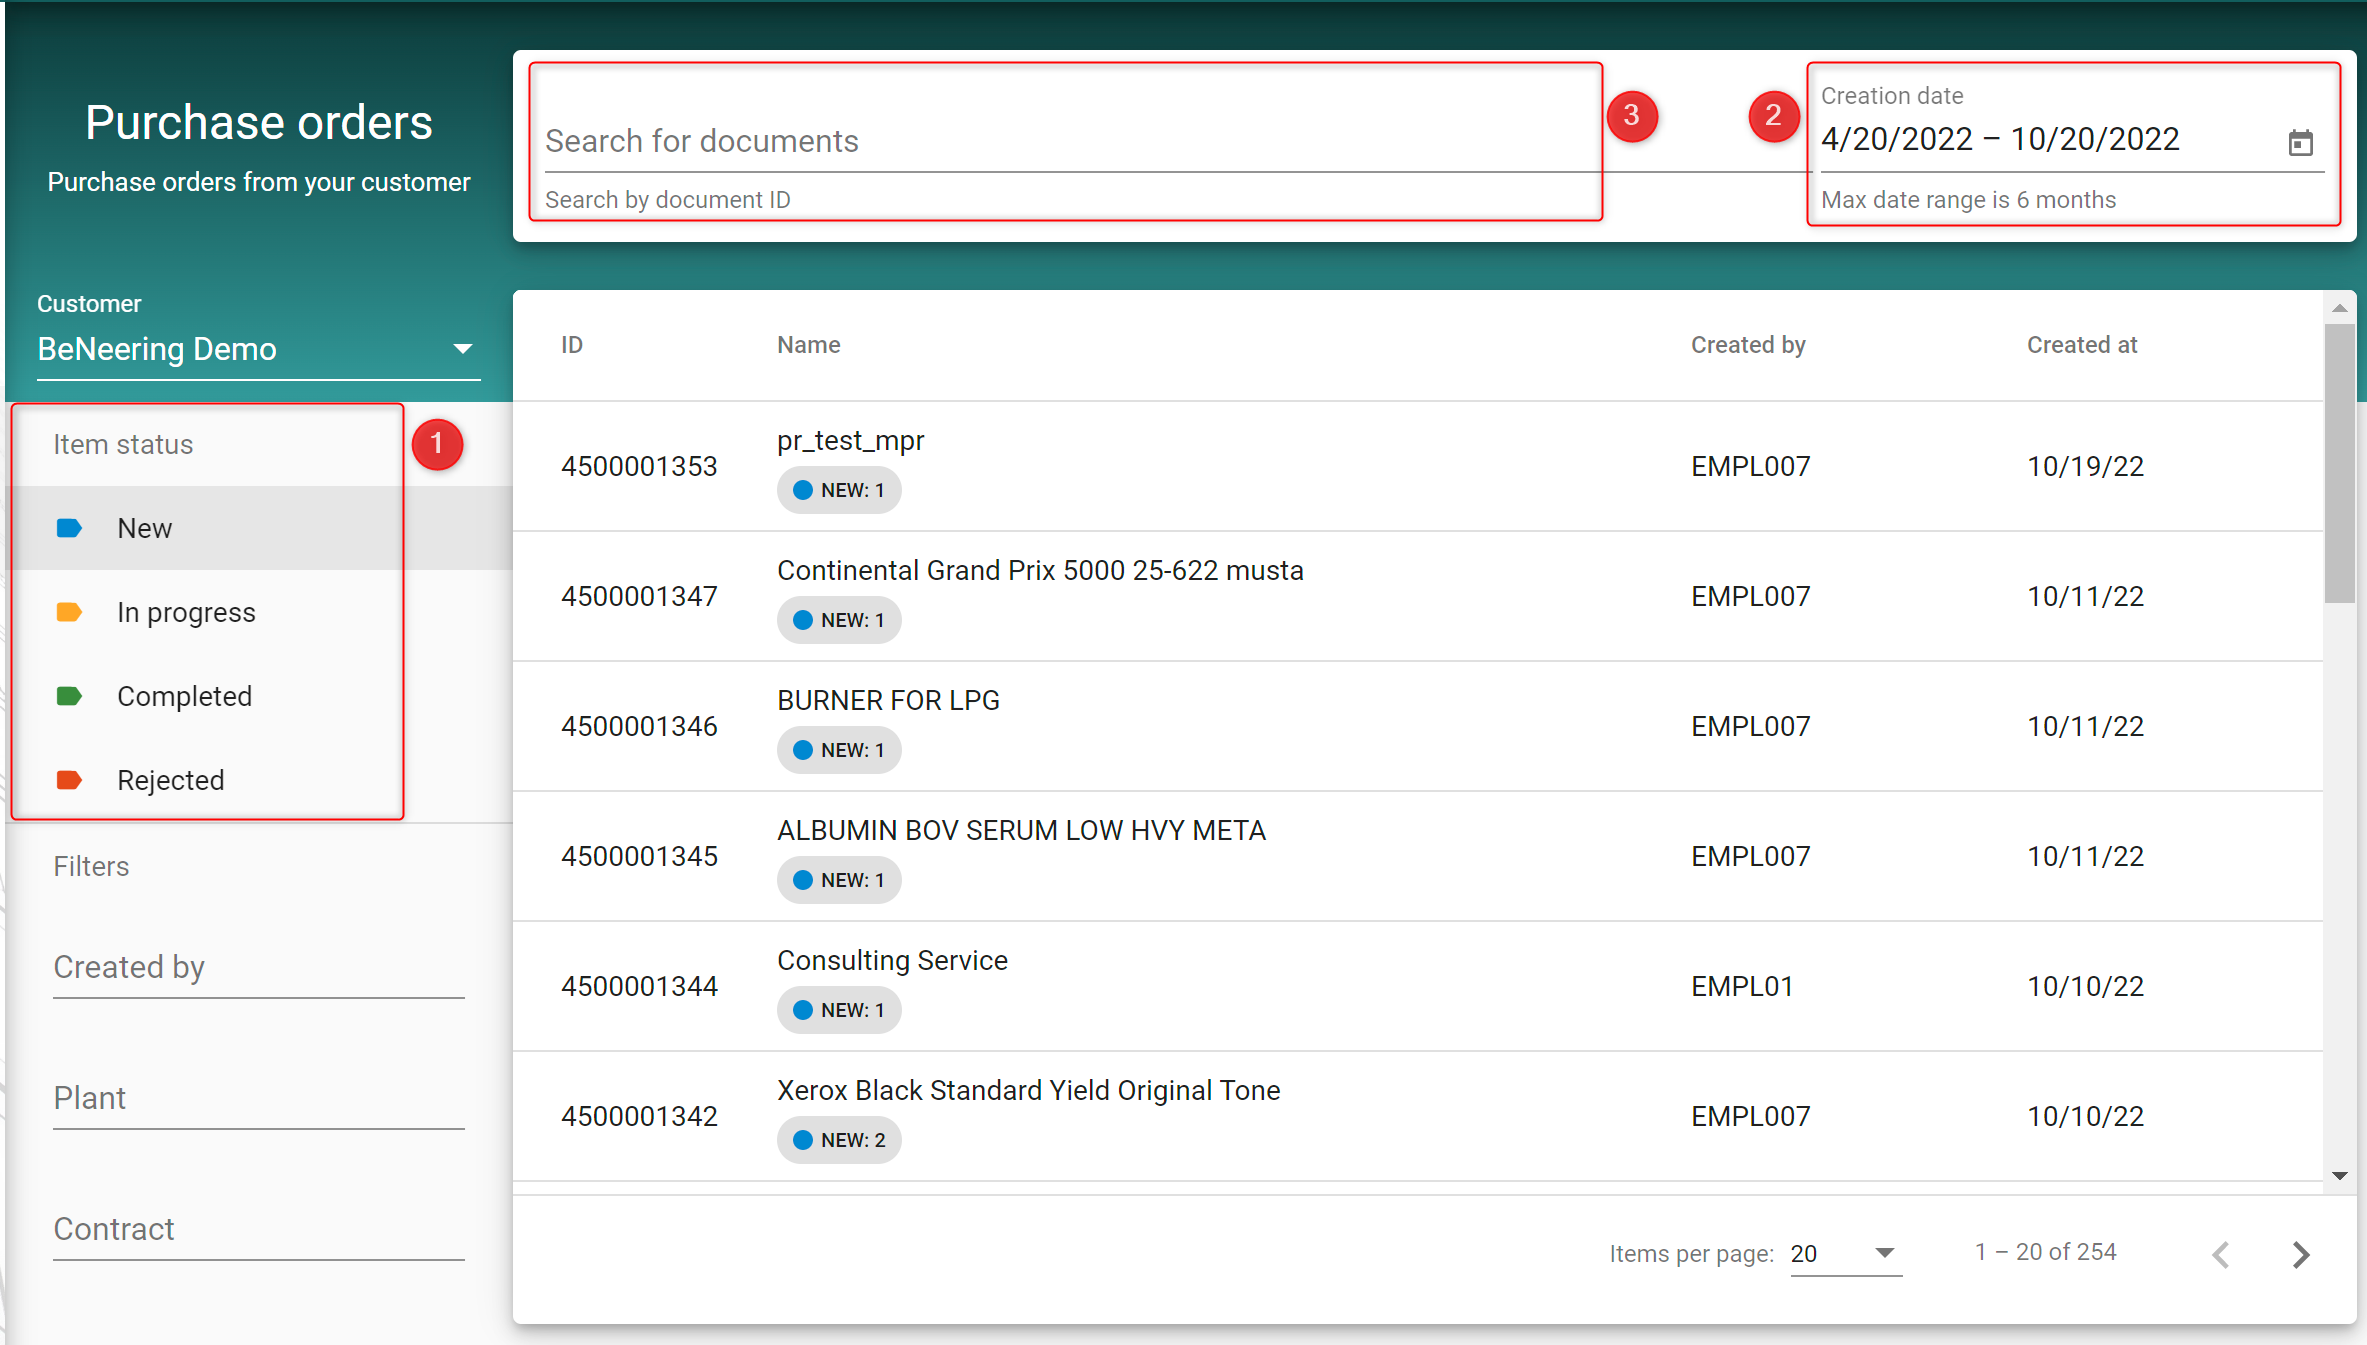Screen dimensions: 2367x1345
Task: Click NEW: 2 badge on Xerox order
Action: pos(839,1140)
